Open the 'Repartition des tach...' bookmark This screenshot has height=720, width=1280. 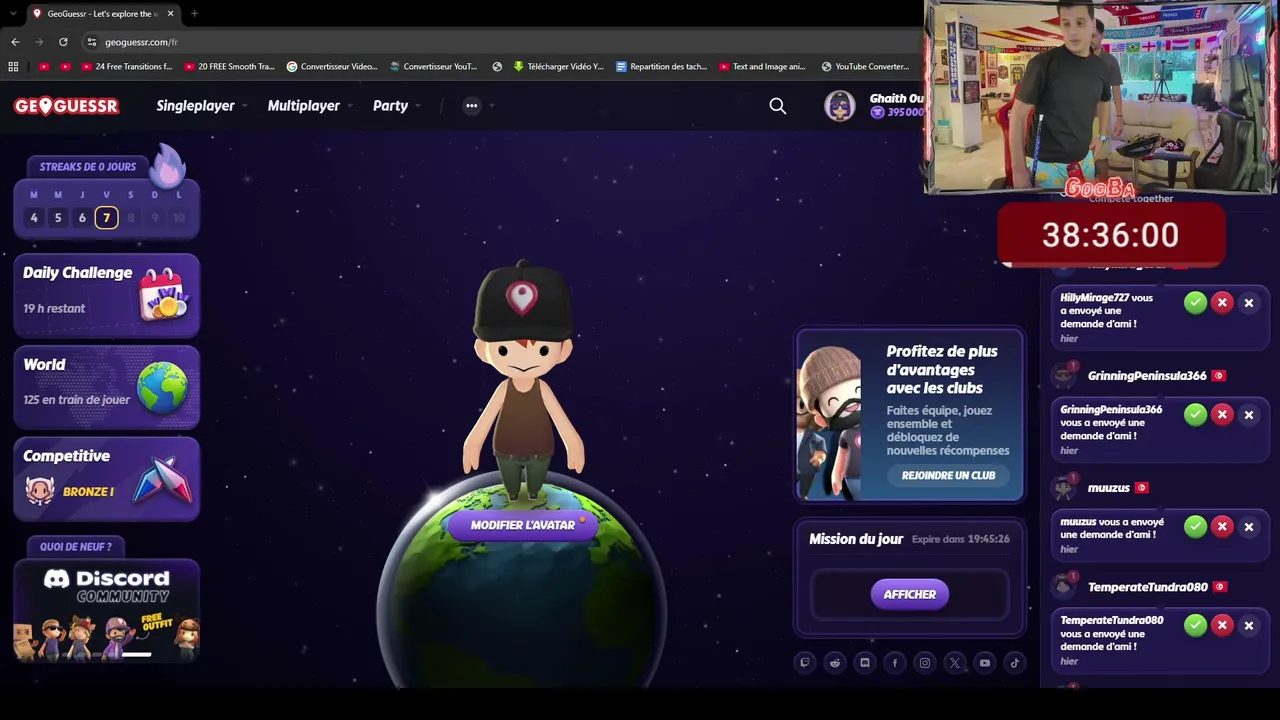(661, 67)
